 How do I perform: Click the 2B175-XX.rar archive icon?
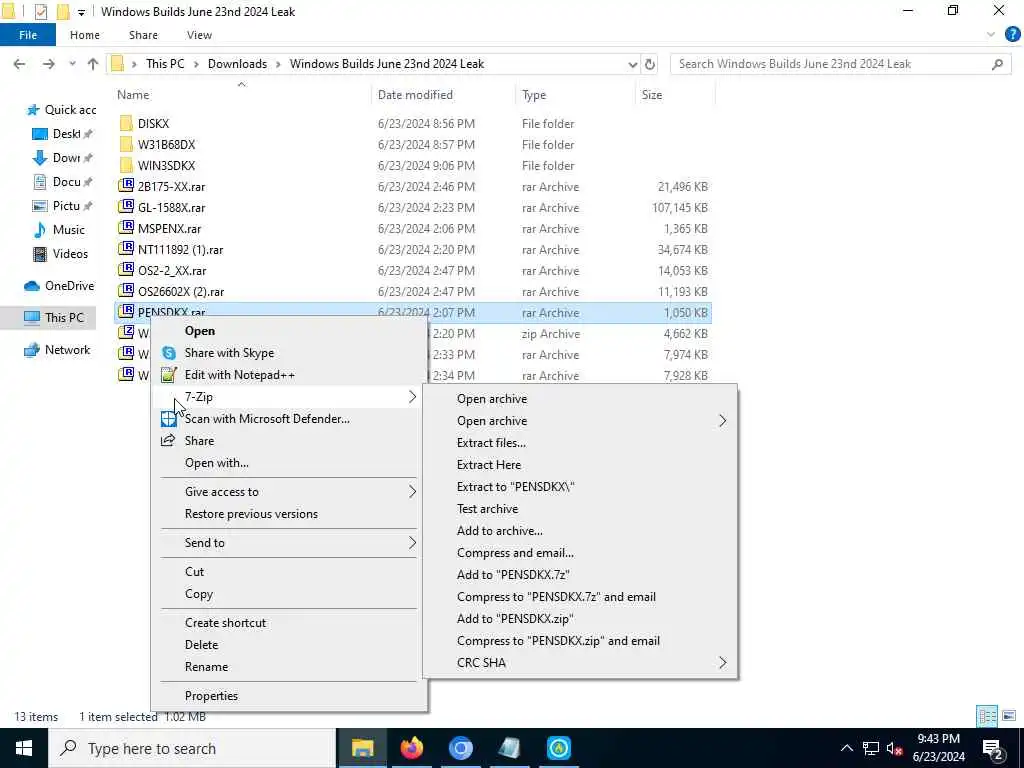coord(126,186)
